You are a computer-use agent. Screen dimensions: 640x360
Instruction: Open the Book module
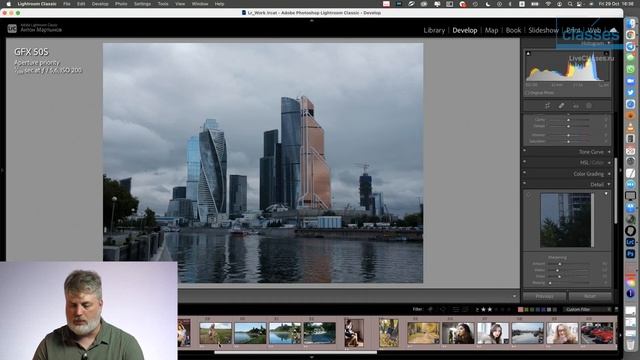coord(513,30)
